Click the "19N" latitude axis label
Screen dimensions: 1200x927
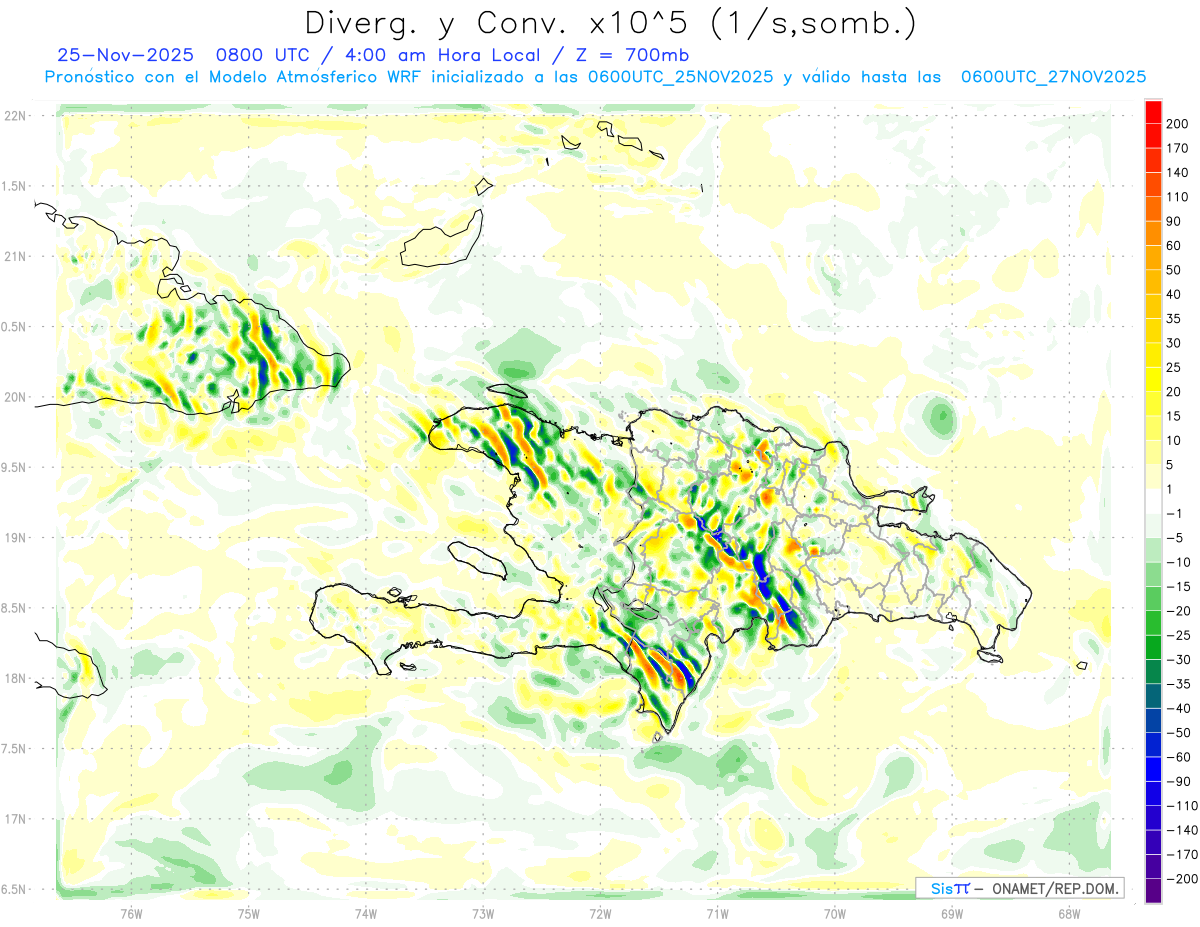pos(15,538)
